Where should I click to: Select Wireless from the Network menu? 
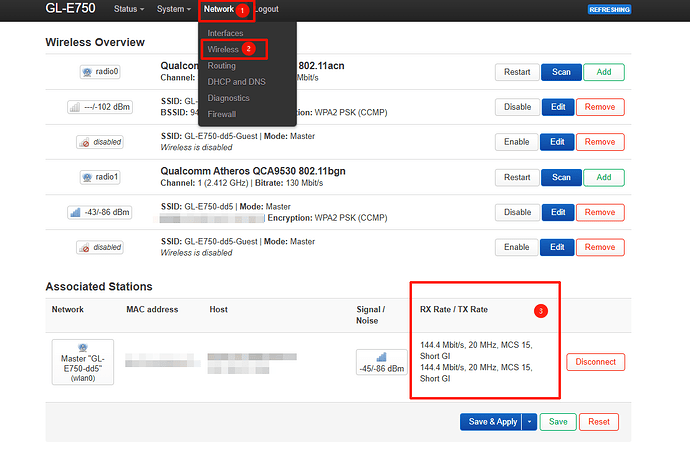(x=223, y=49)
